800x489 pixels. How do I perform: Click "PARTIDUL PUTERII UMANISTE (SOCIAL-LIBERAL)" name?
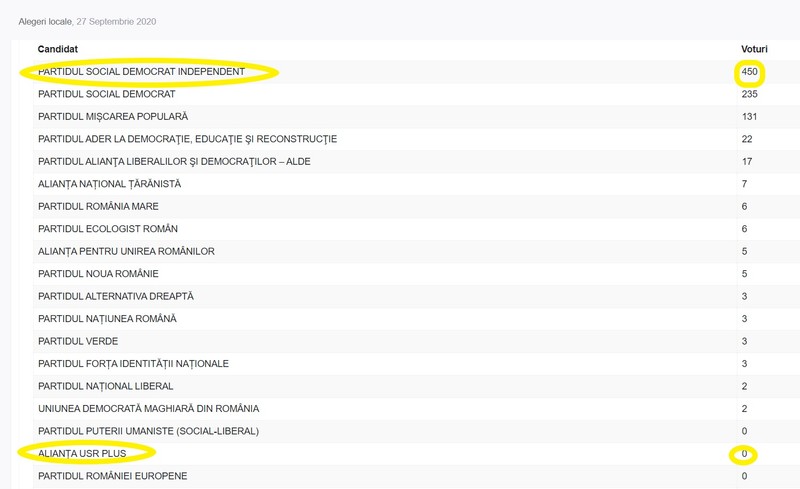click(148, 431)
